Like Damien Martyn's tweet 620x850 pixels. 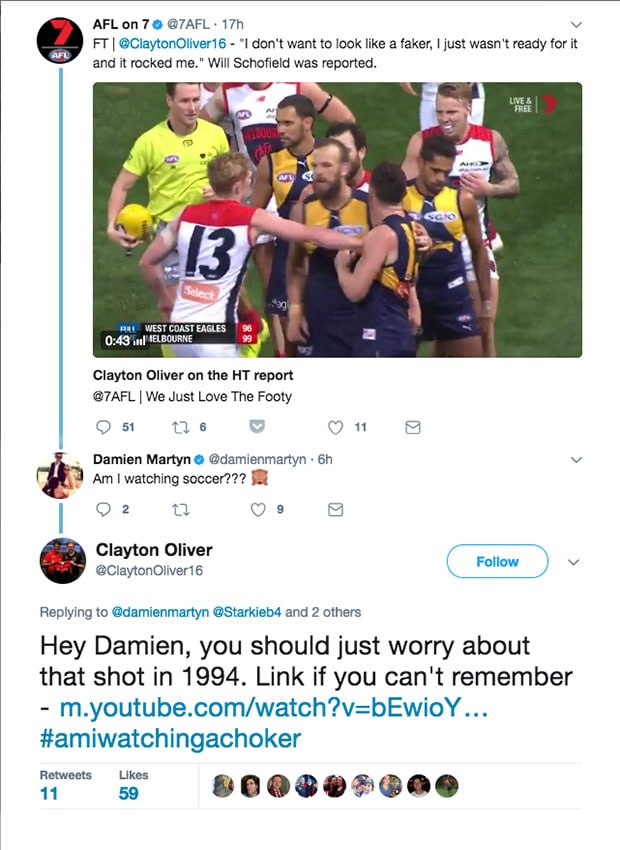click(x=258, y=510)
